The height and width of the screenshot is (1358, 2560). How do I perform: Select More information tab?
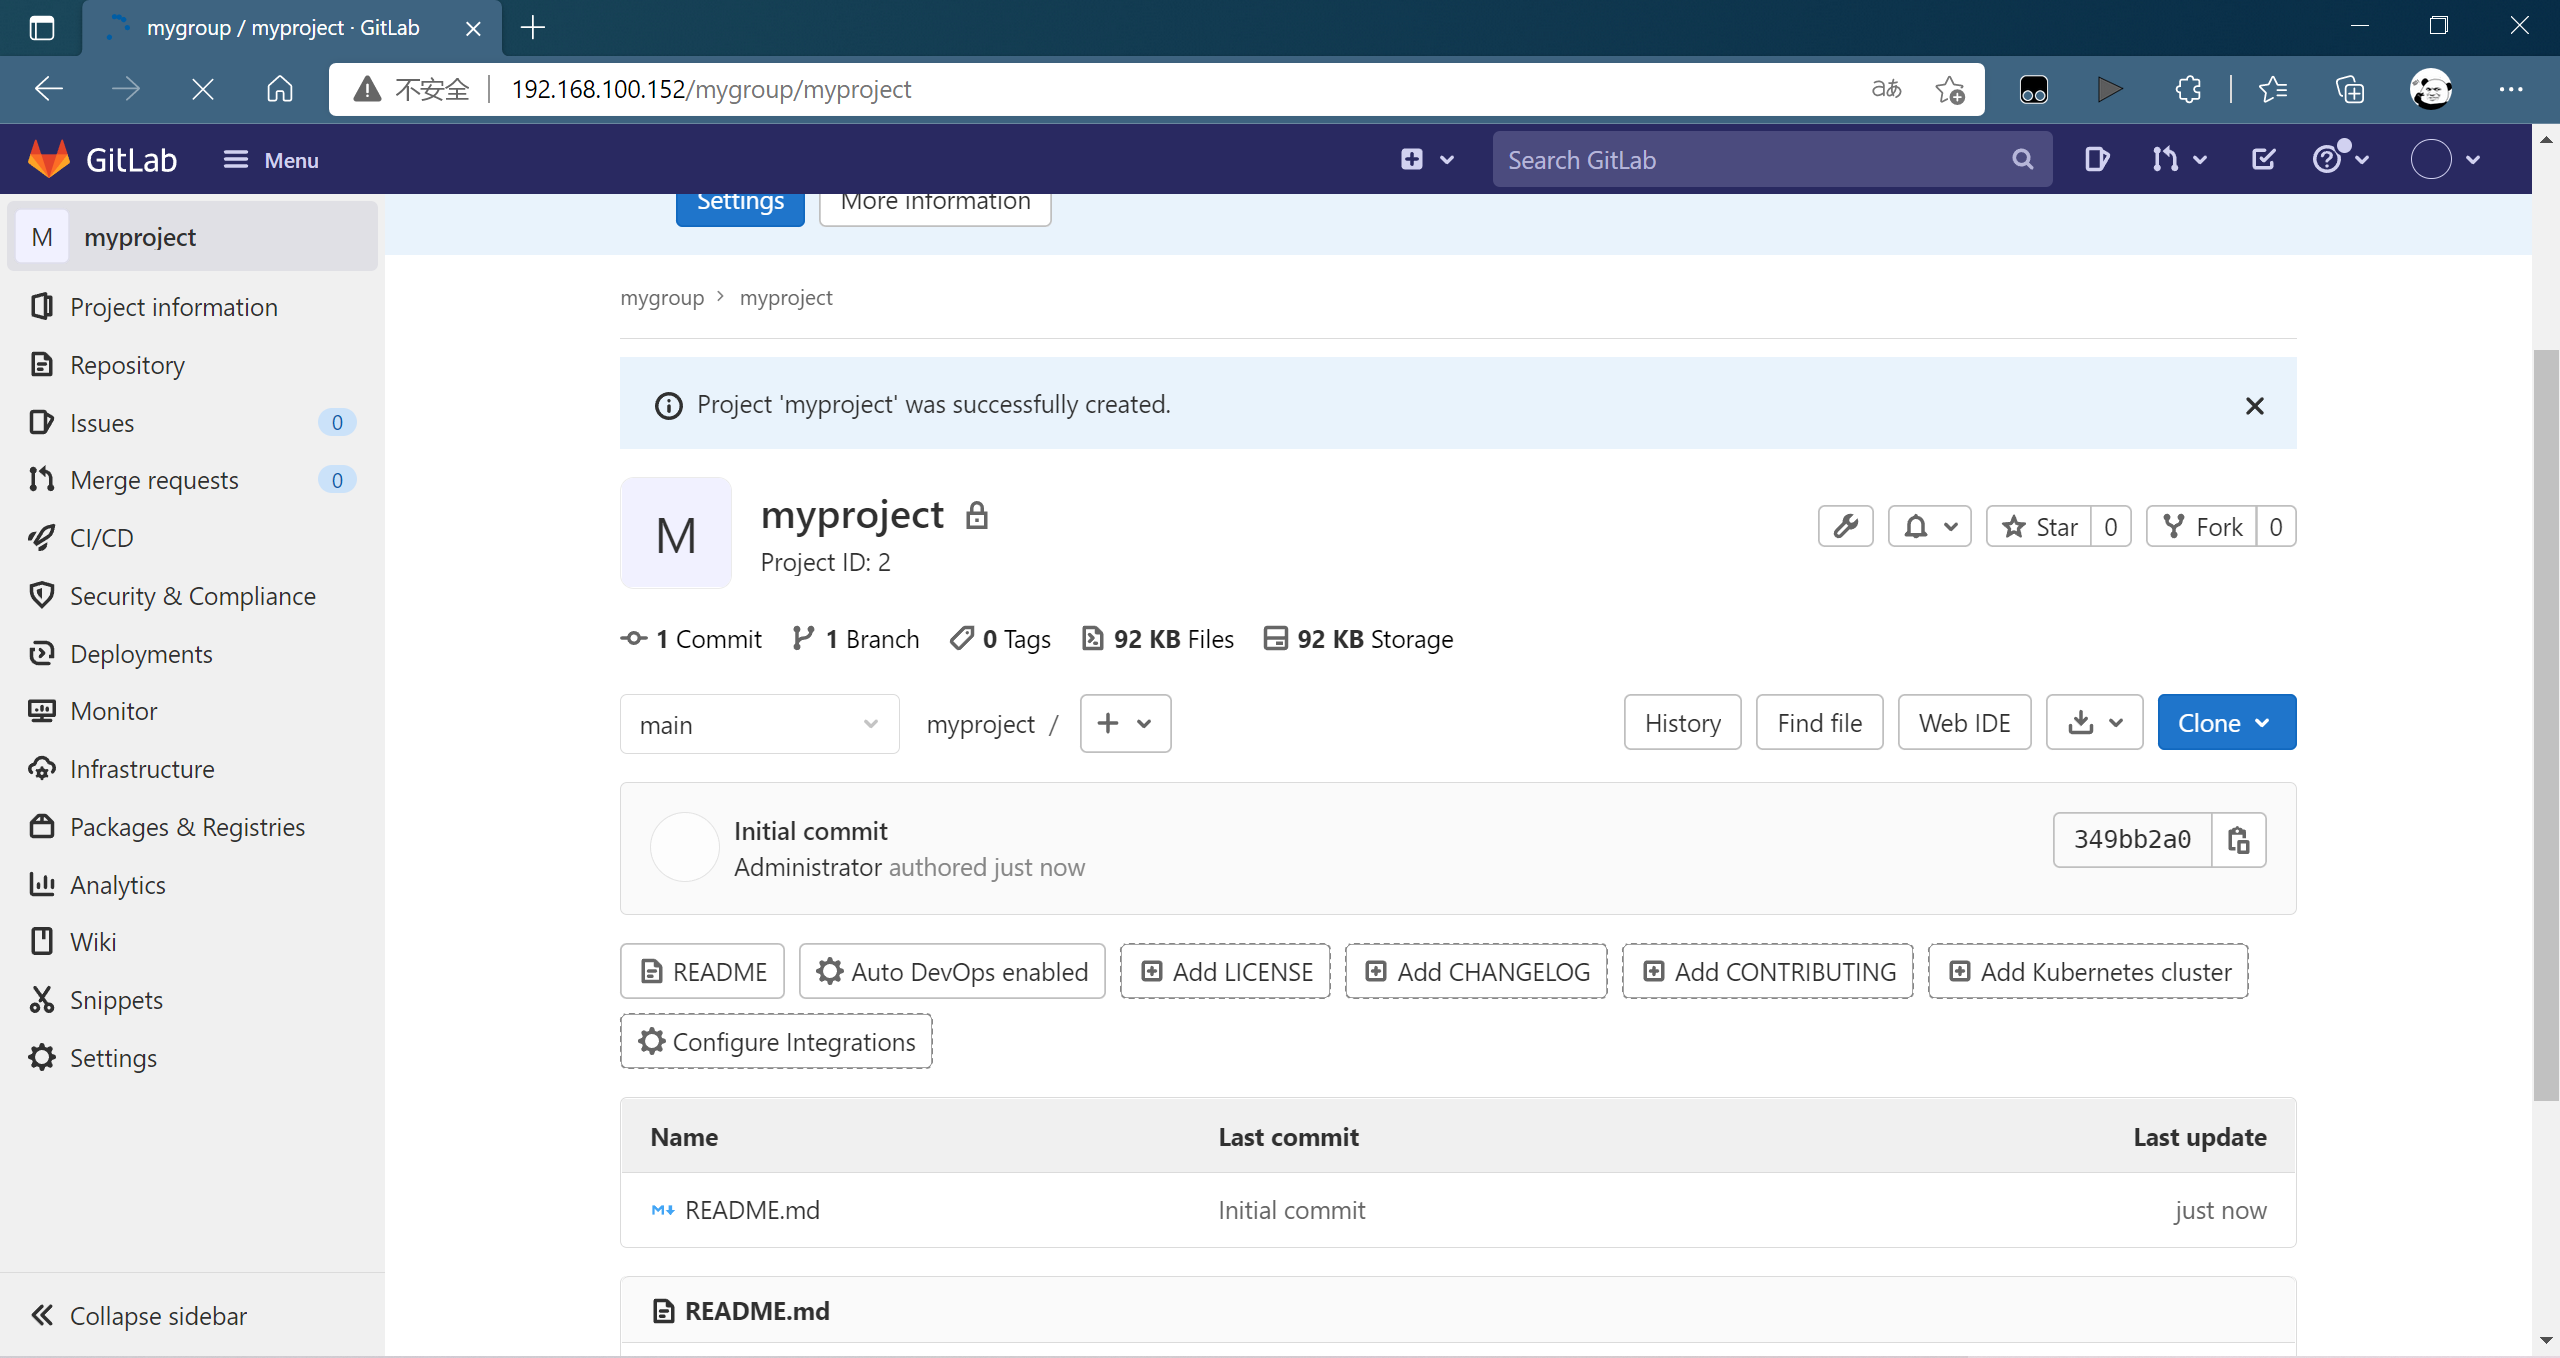click(935, 201)
